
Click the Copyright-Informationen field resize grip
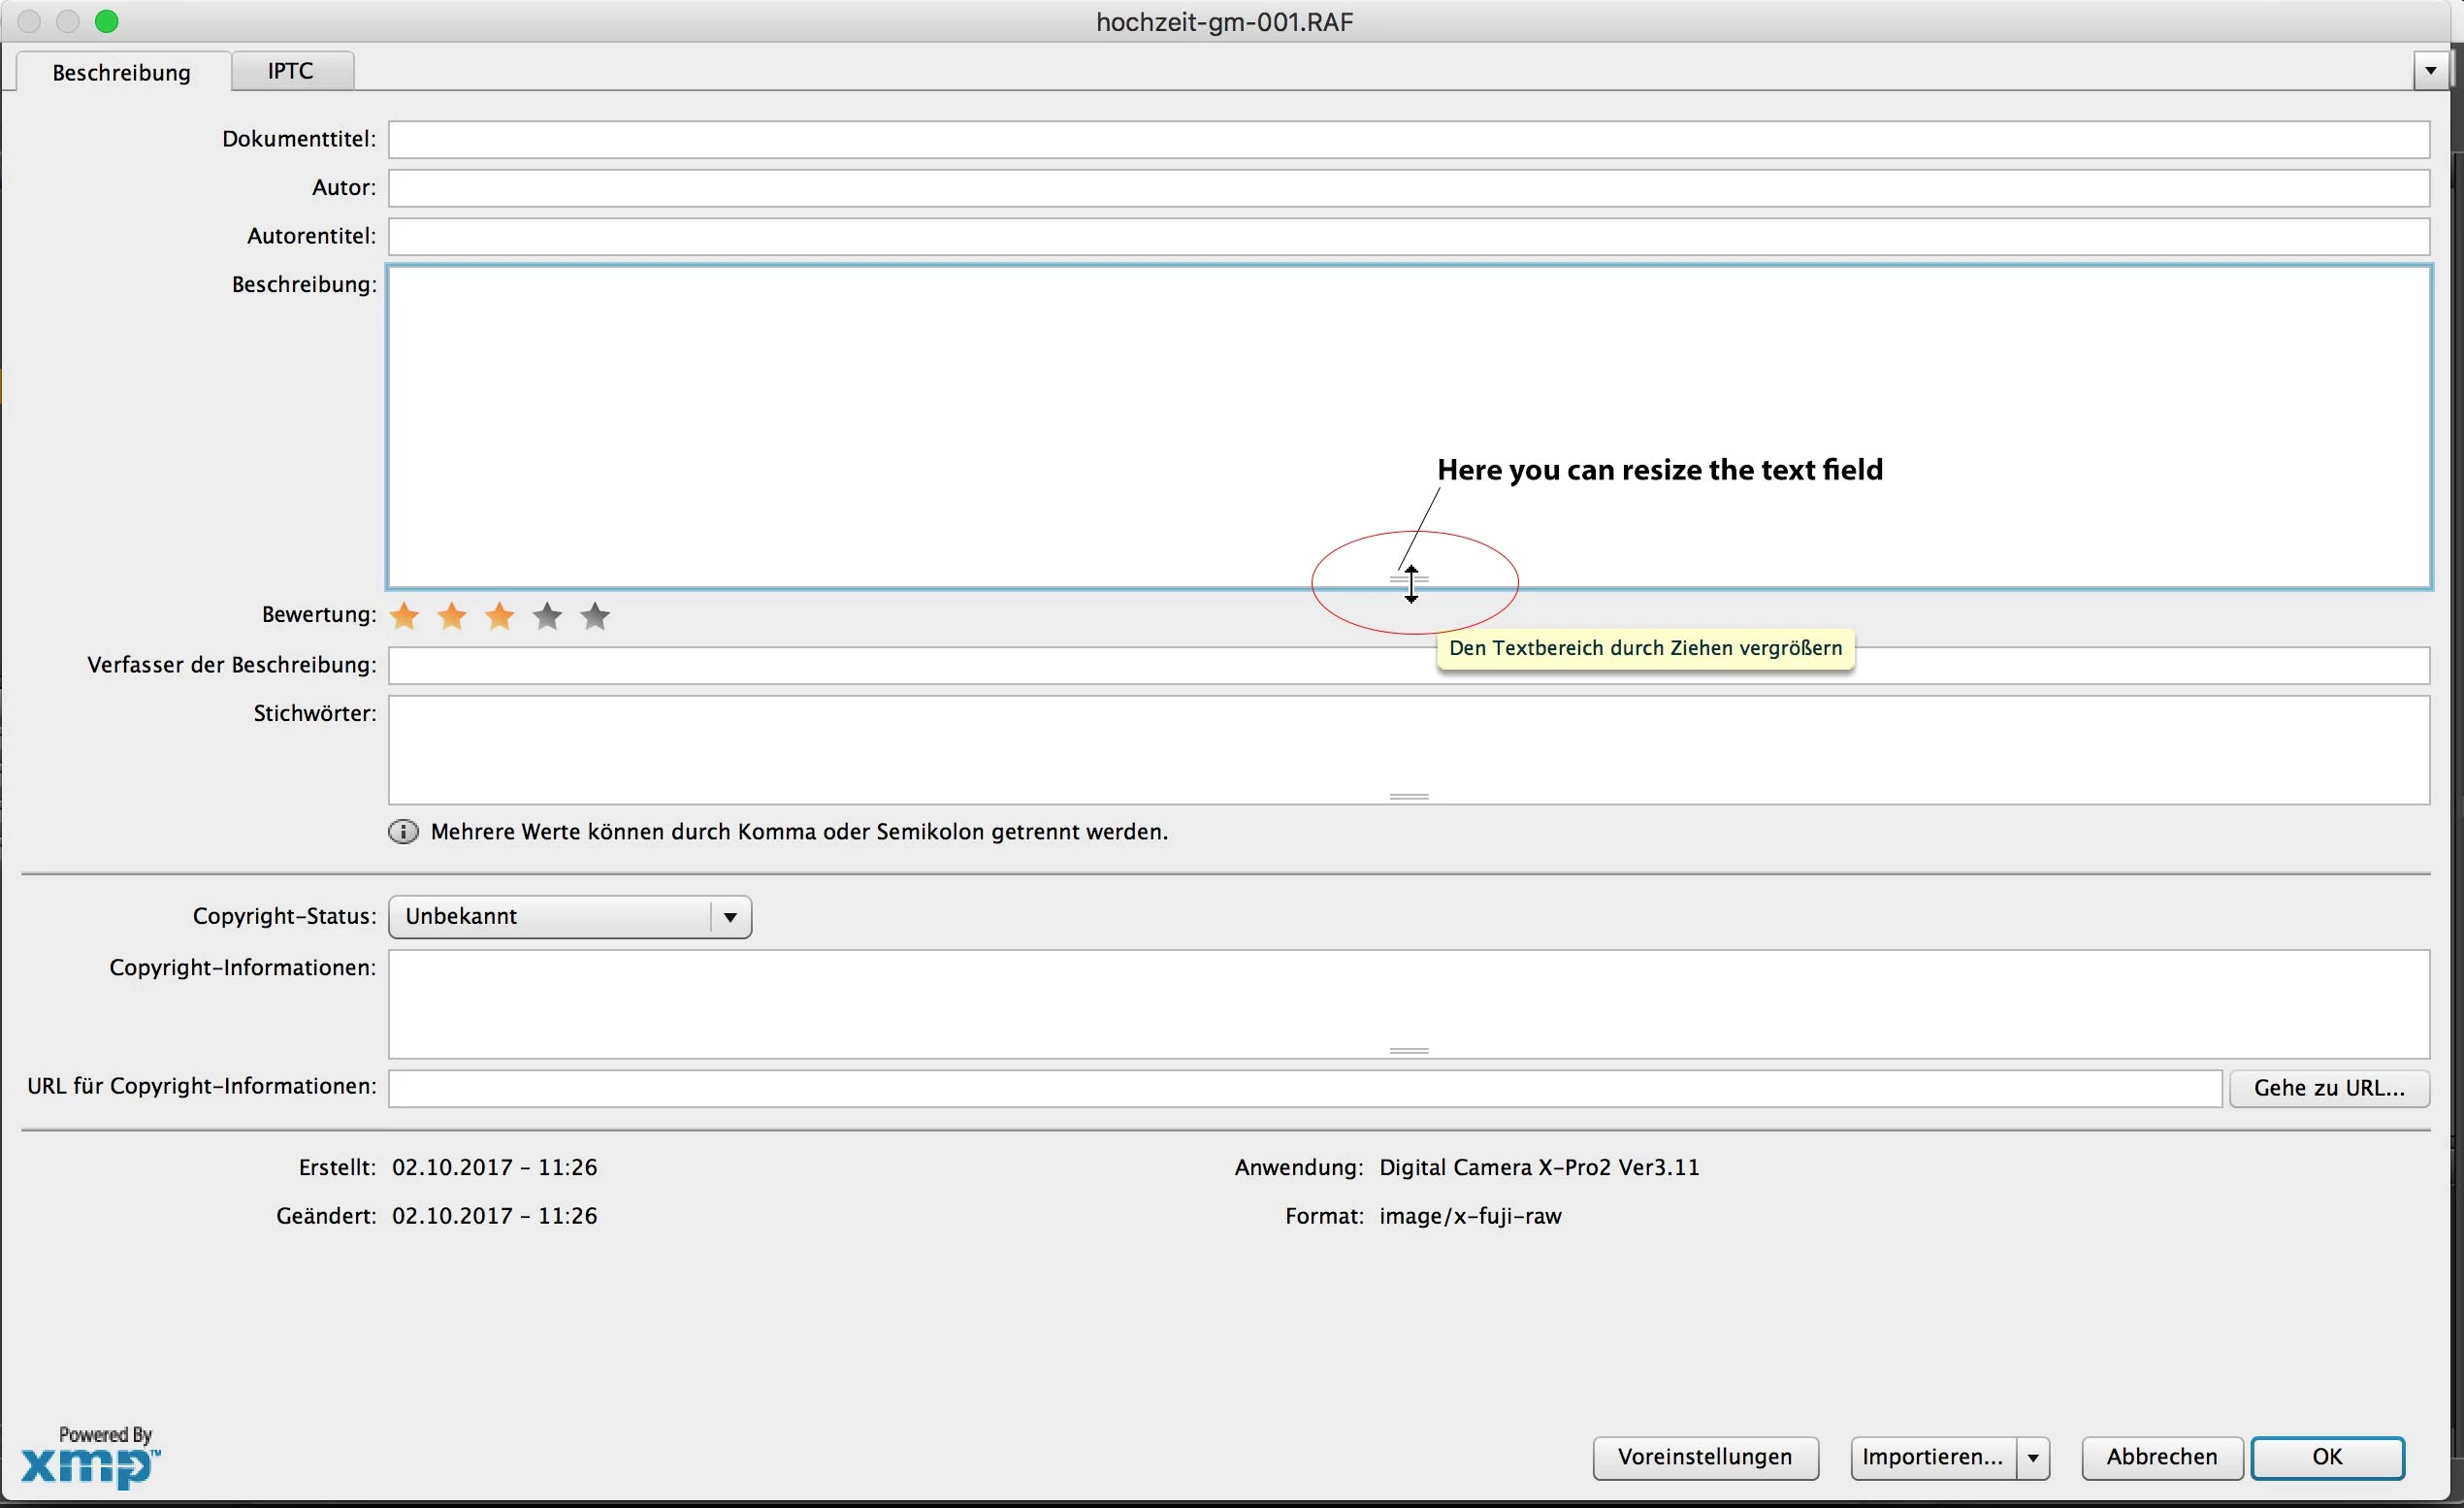(1409, 1051)
